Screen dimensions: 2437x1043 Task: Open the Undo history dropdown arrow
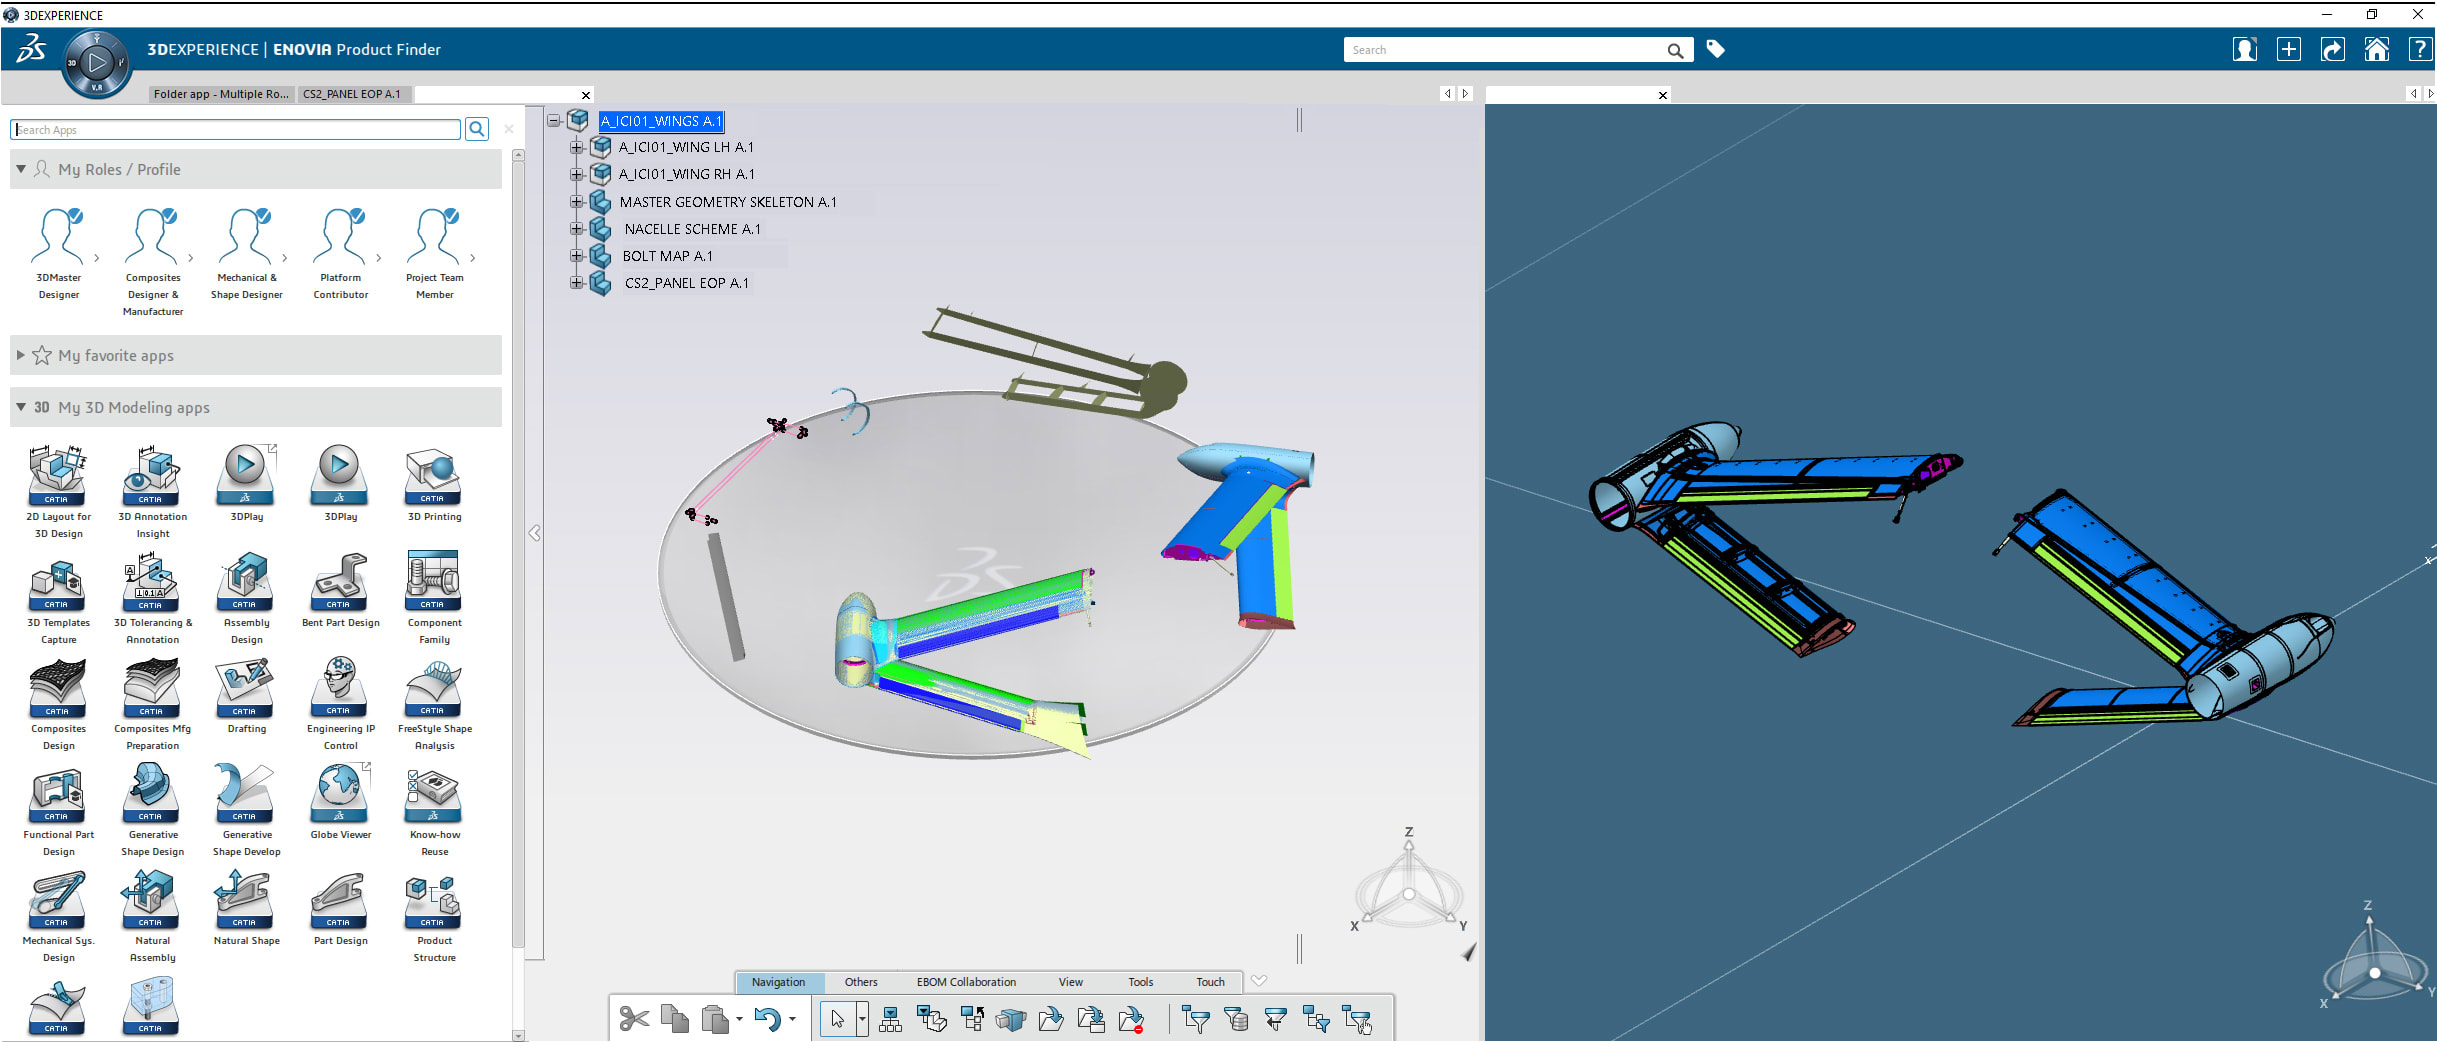(x=792, y=1020)
